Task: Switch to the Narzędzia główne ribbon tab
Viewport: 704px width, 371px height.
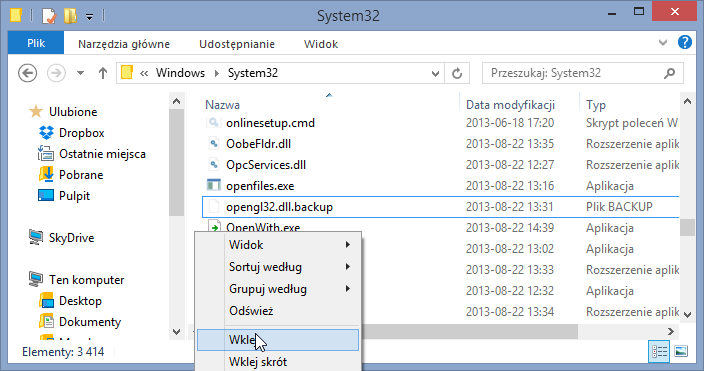Action: coord(124,44)
